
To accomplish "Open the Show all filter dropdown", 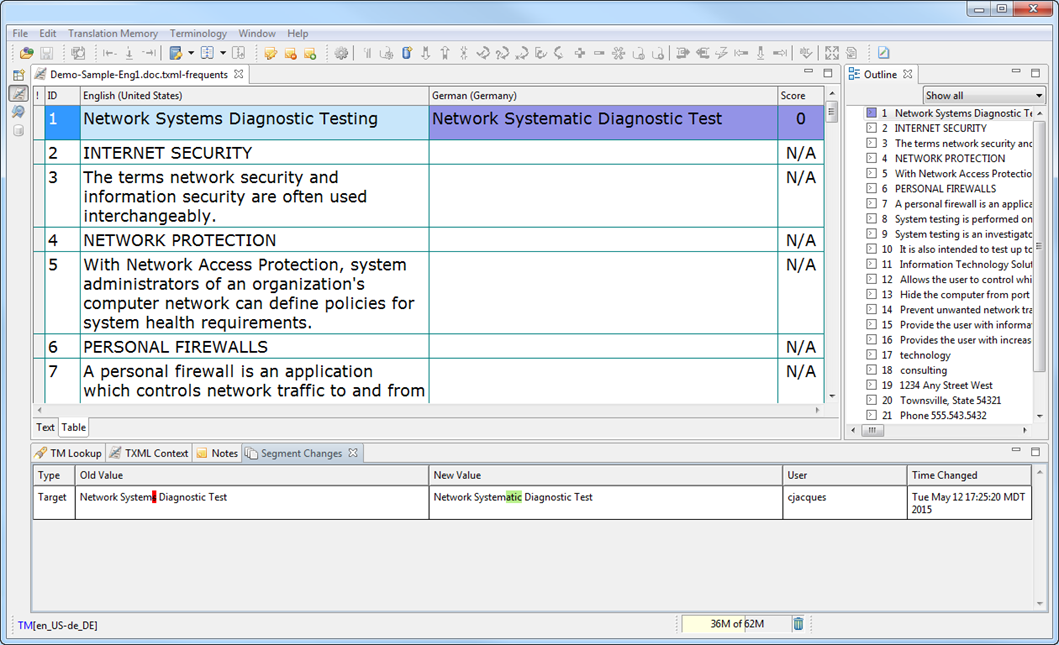I will pos(984,95).
